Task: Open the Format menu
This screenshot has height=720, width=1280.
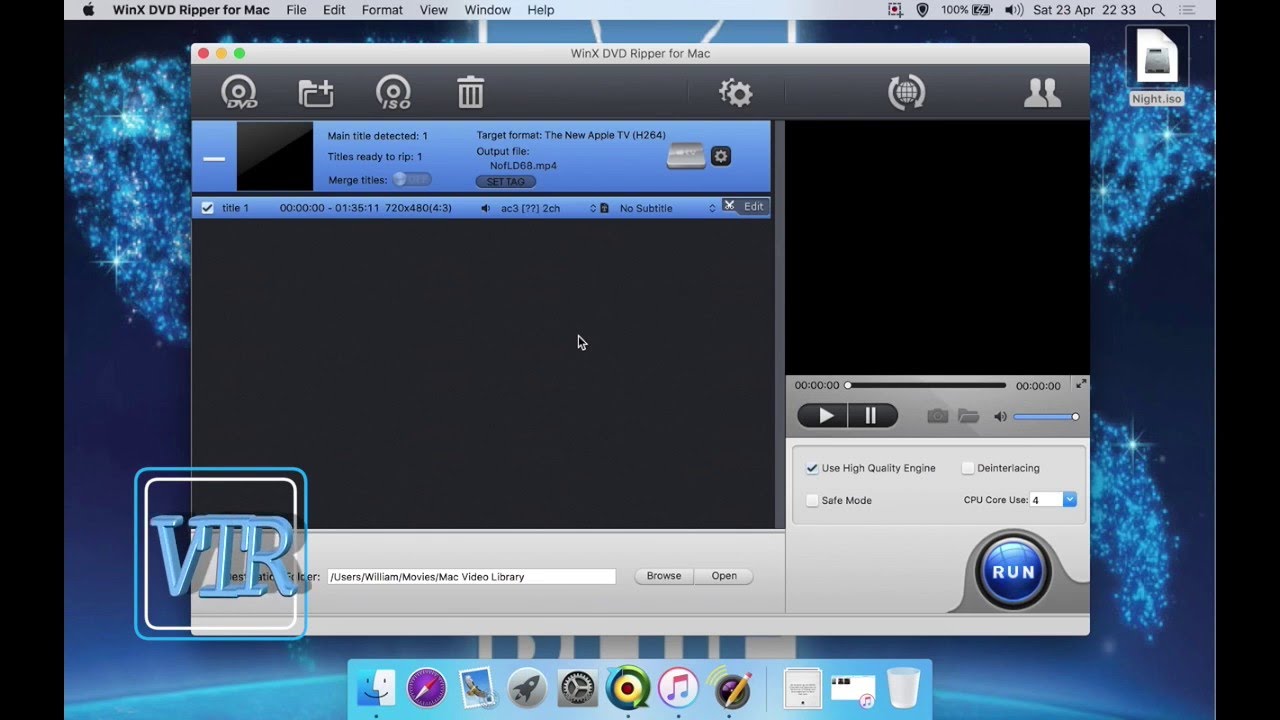Action: (x=382, y=10)
